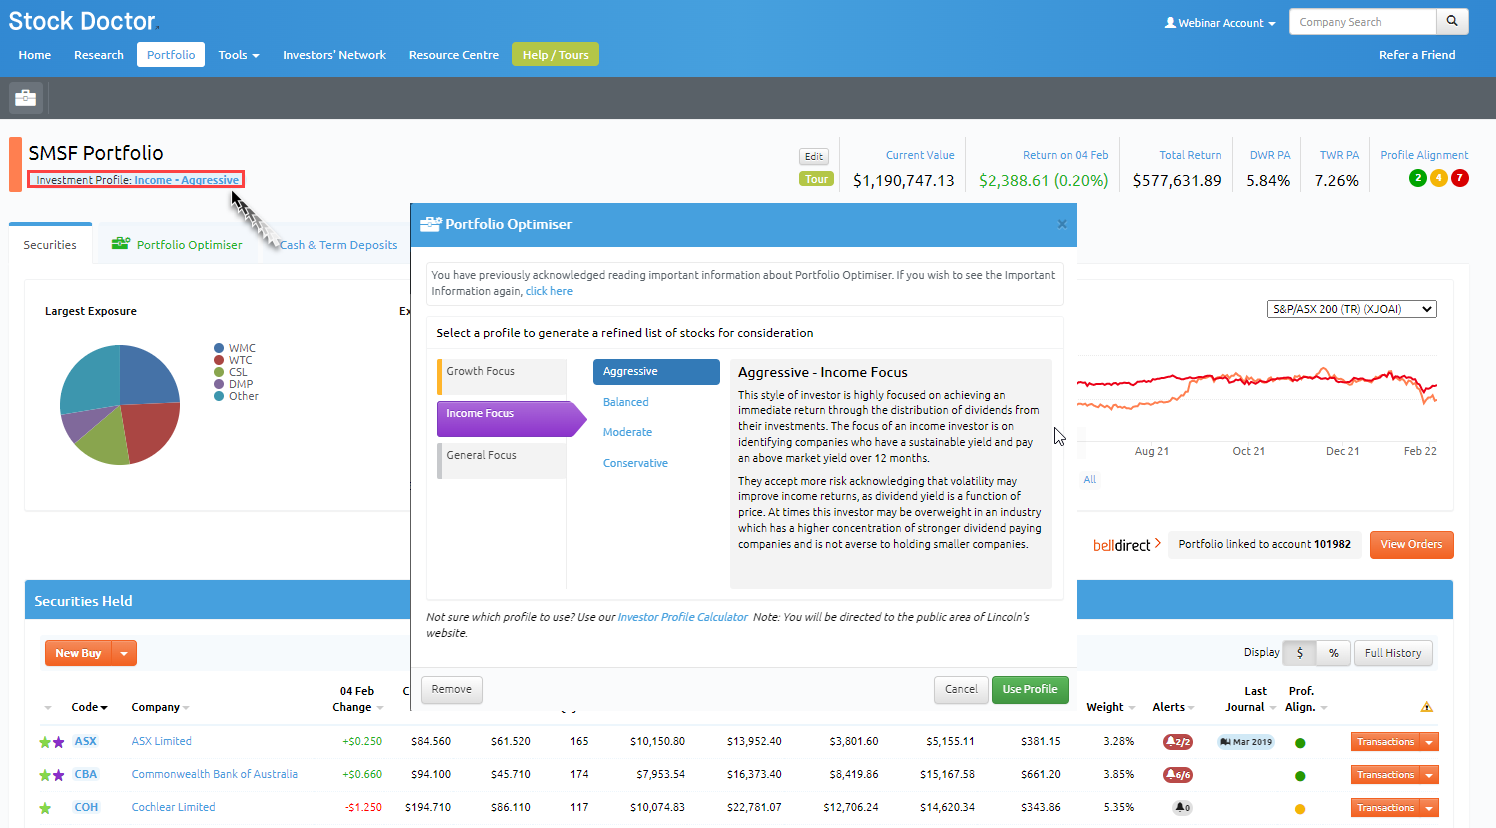The height and width of the screenshot is (828, 1496).
Task: Click the warning triangle column icon
Action: (1427, 707)
